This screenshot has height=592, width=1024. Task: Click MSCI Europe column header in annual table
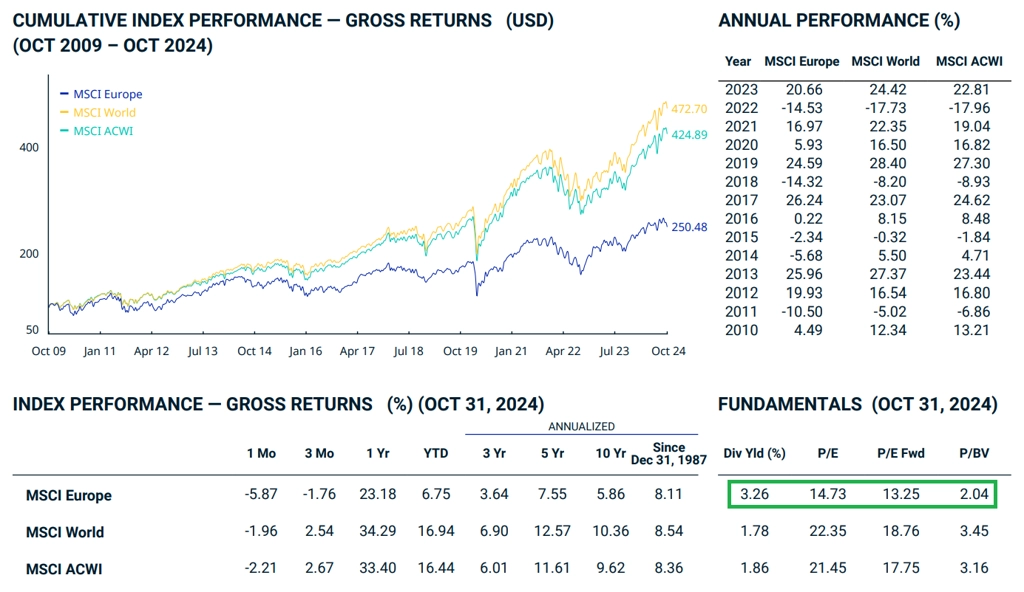(802, 61)
